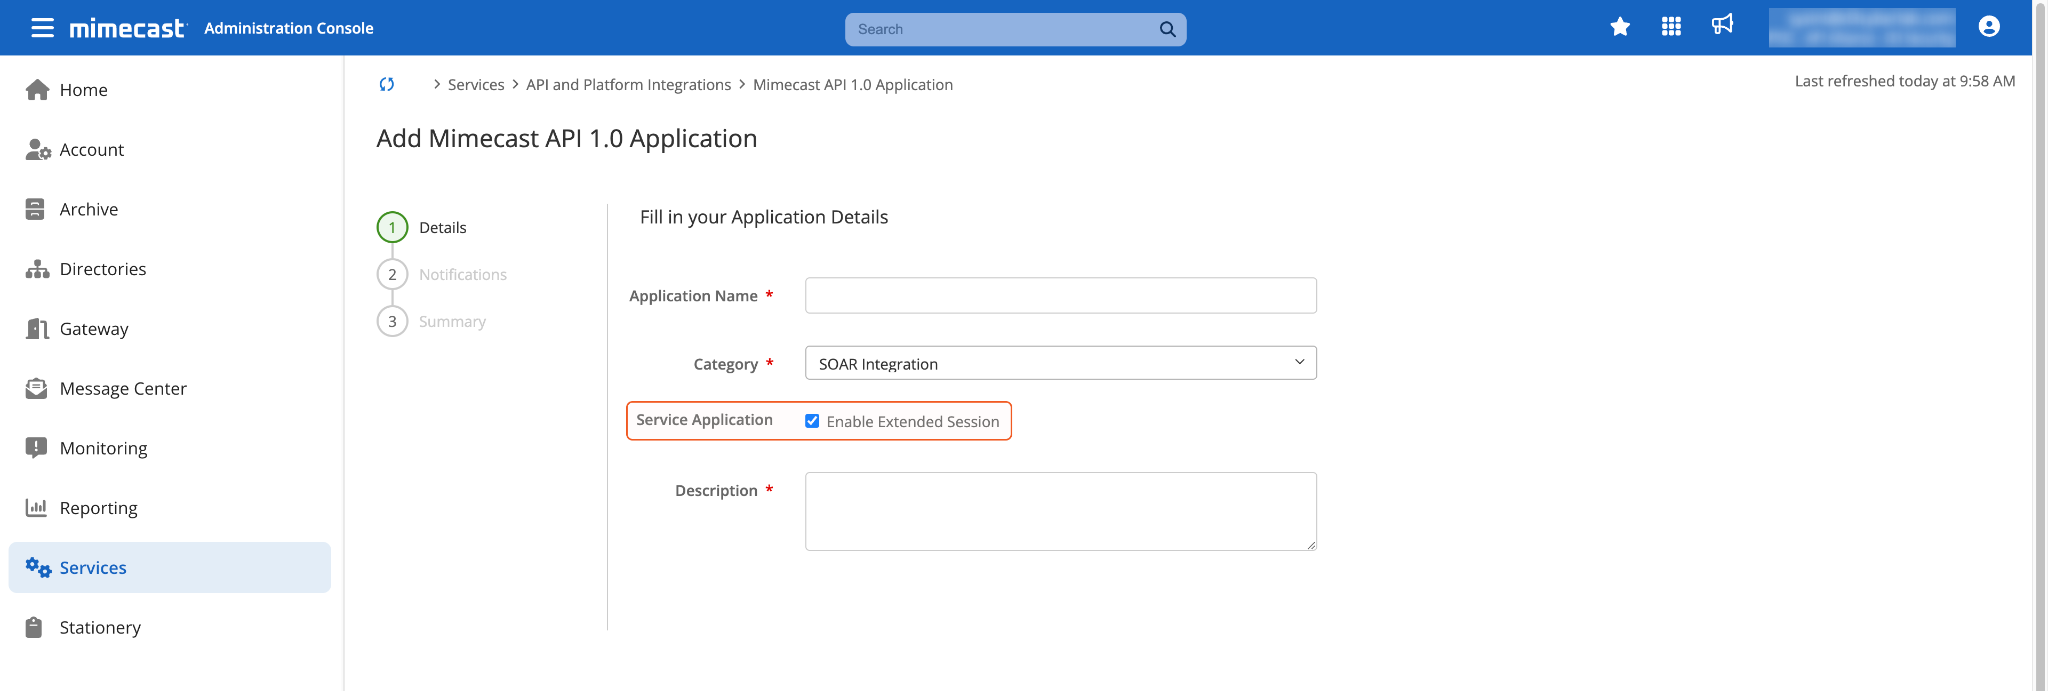Uncheck Enable Extended Session checkbox
This screenshot has height=691, width=2048.
812,421
